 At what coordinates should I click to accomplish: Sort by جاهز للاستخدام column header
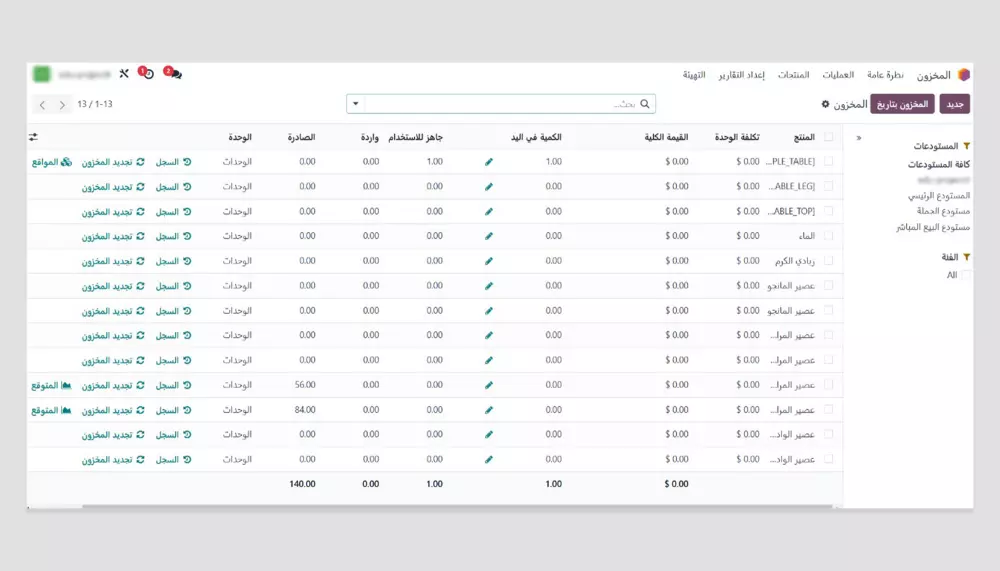tap(415, 137)
